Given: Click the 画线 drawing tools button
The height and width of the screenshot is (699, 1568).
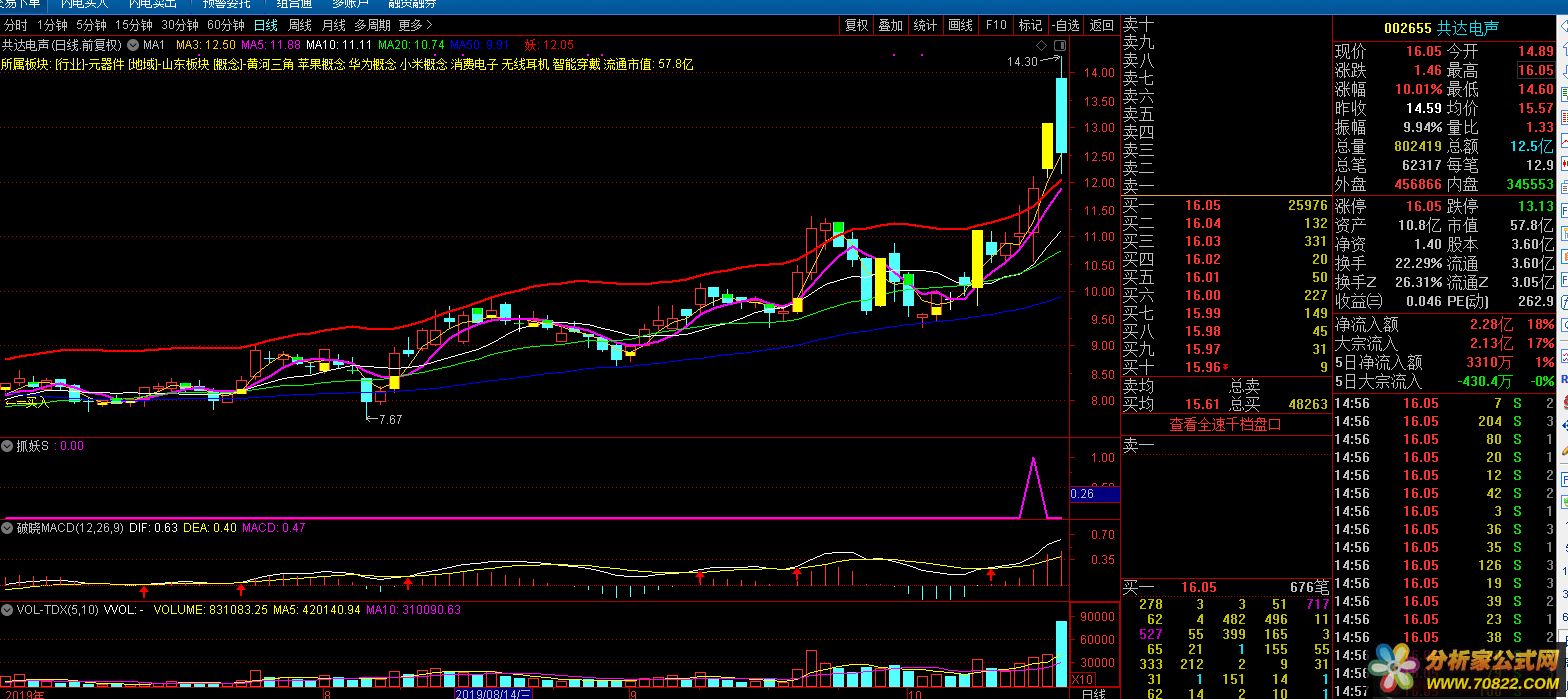Looking at the screenshot, I should pyautogui.click(x=960, y=25).
